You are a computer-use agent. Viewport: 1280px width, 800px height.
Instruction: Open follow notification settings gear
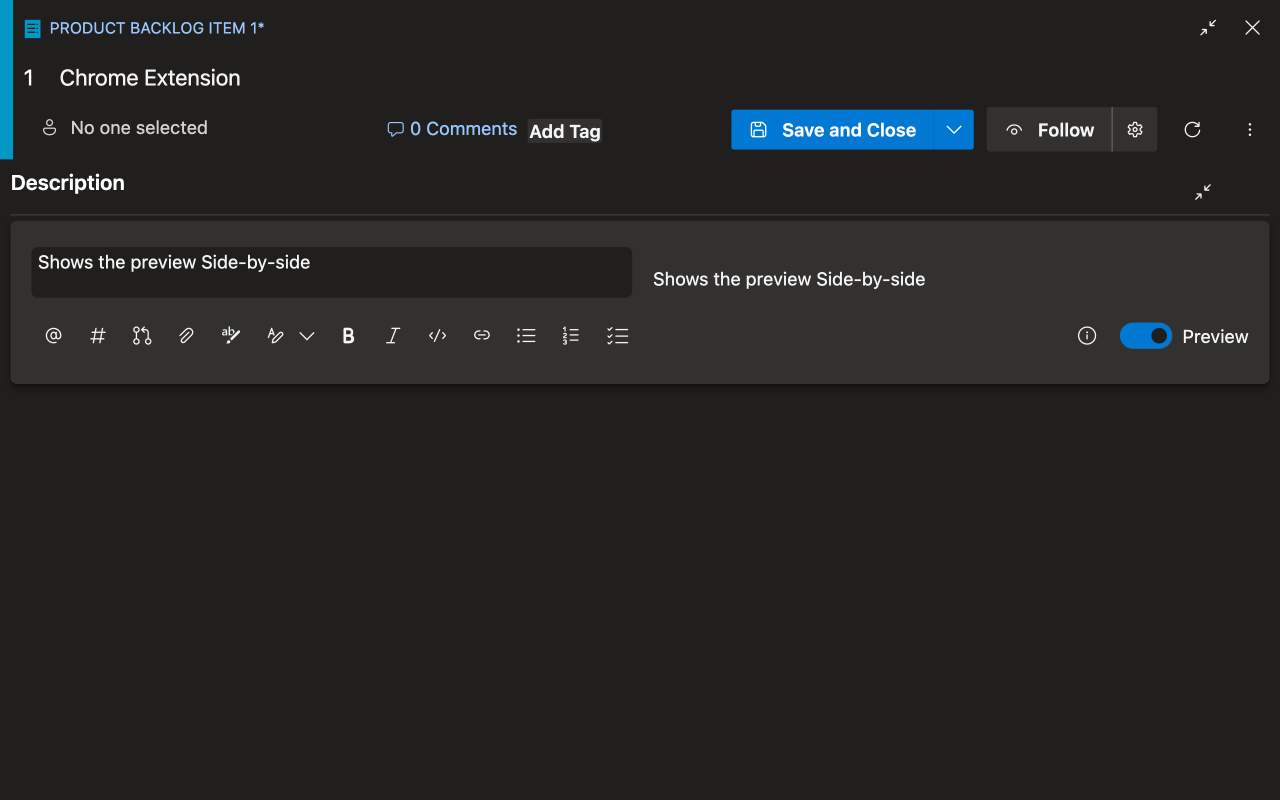(1135, 130)
